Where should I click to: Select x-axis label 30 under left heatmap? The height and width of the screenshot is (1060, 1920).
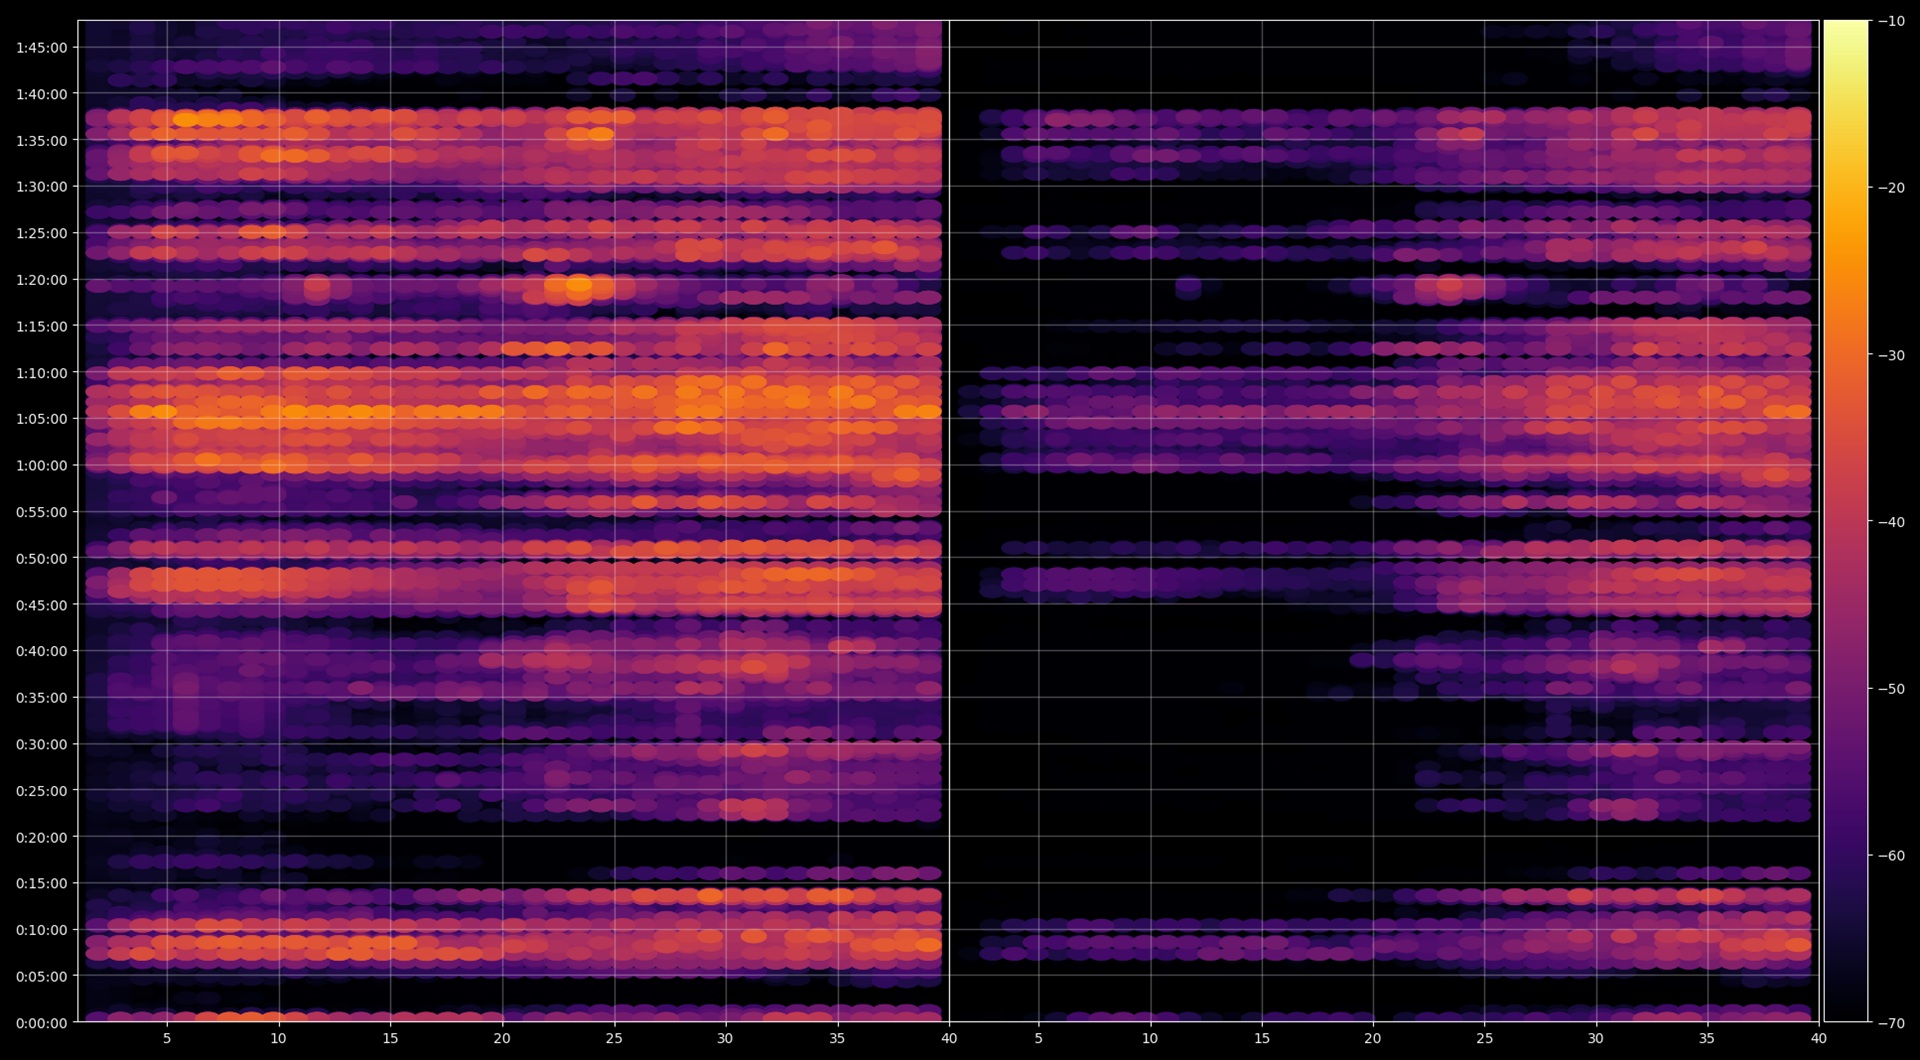pyautogui.click(x=725, y=1038)
